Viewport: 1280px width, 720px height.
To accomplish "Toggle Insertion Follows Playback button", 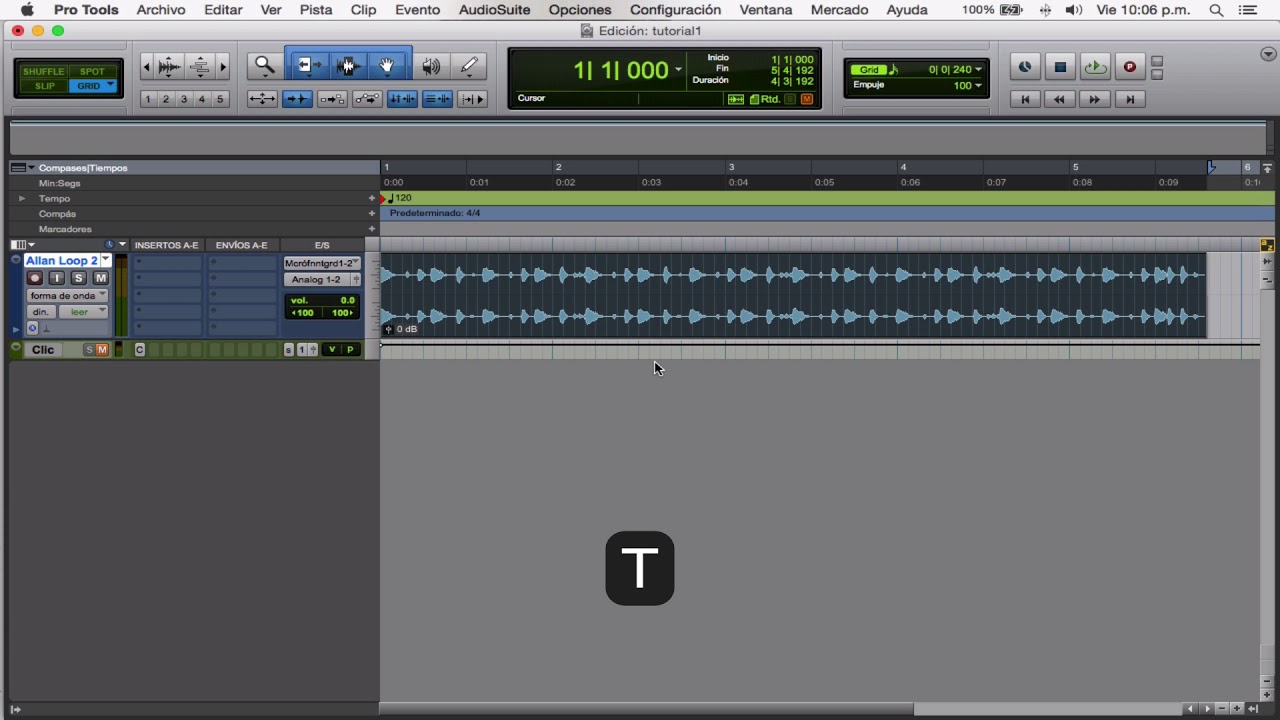I will 472,99.
